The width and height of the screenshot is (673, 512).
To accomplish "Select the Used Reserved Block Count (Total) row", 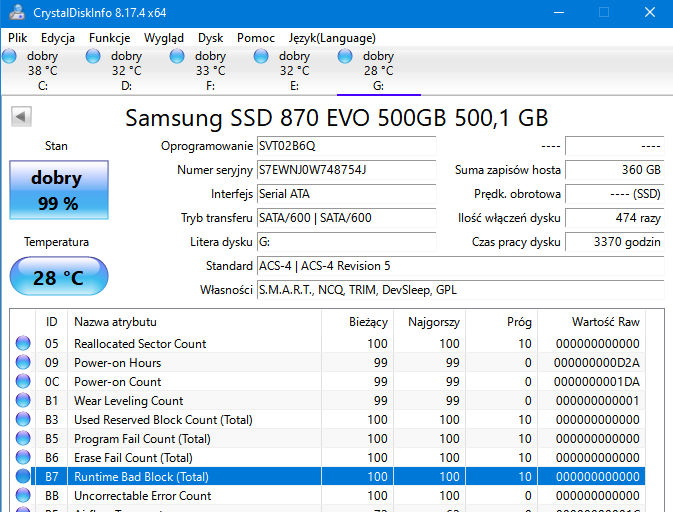I will point(328,420).
